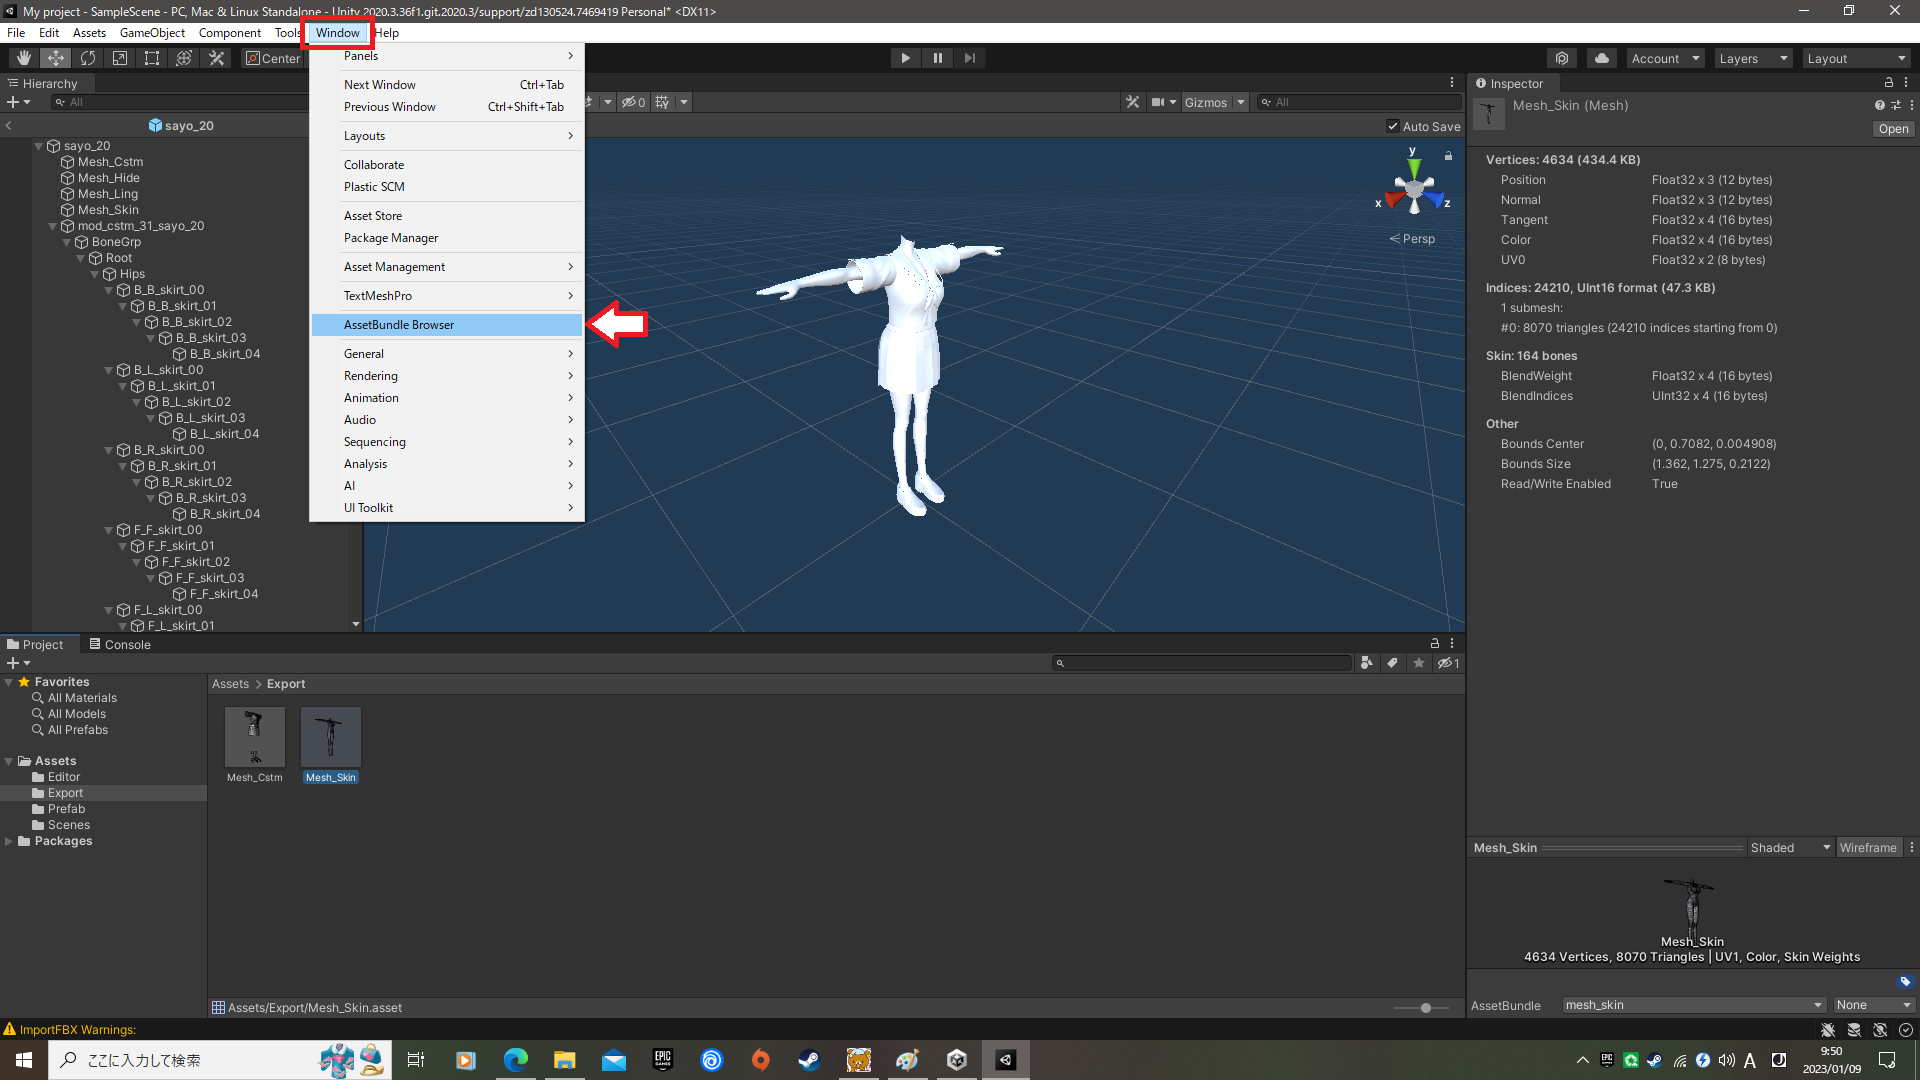Screen dimensions: 1920x1080
Task: Click search by type icon in Project
Action: tap(1366, 663)
